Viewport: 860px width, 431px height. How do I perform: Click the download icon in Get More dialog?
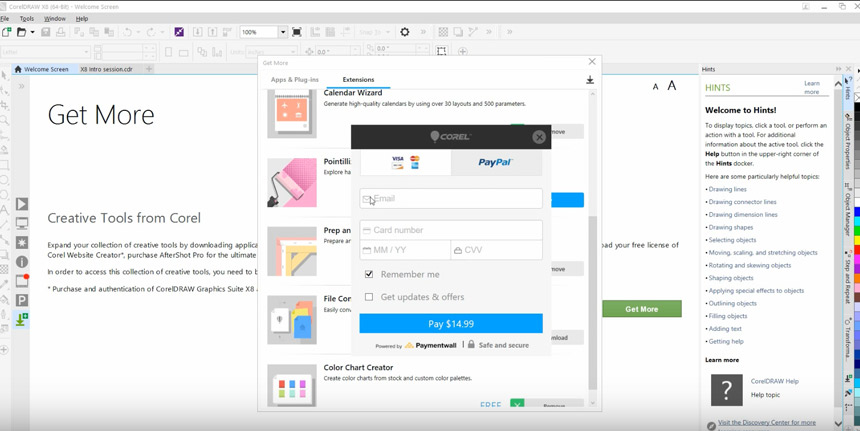[590, 80]
